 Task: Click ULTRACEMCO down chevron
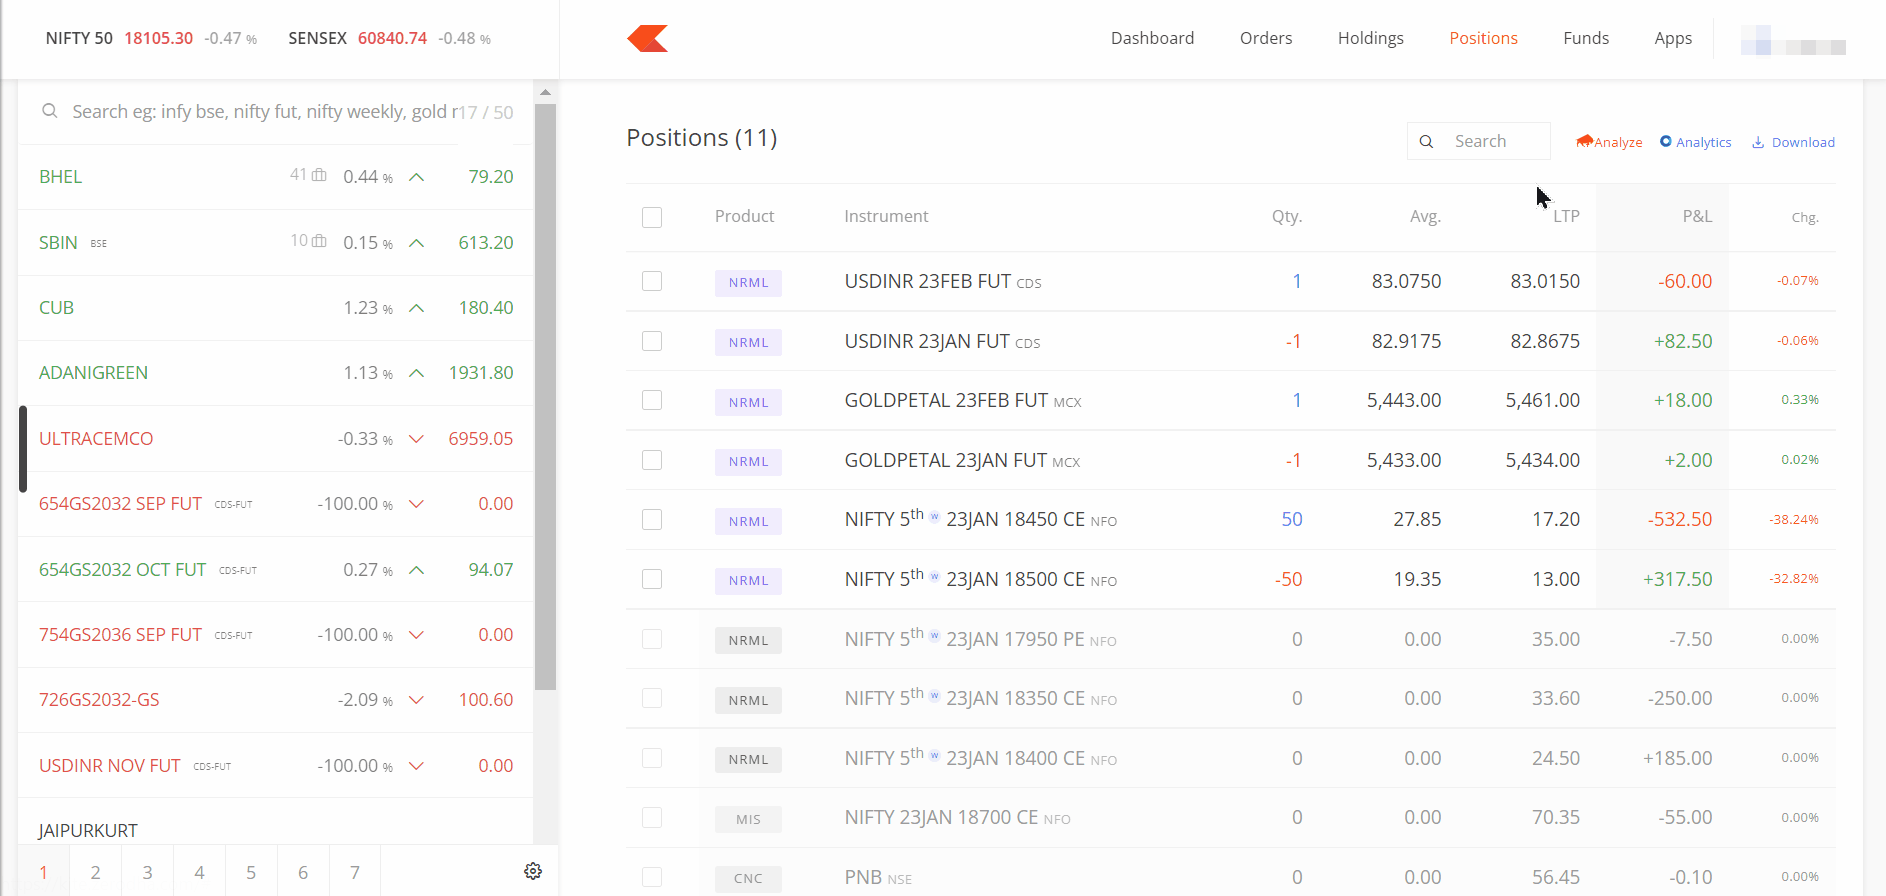click(417, 439)
